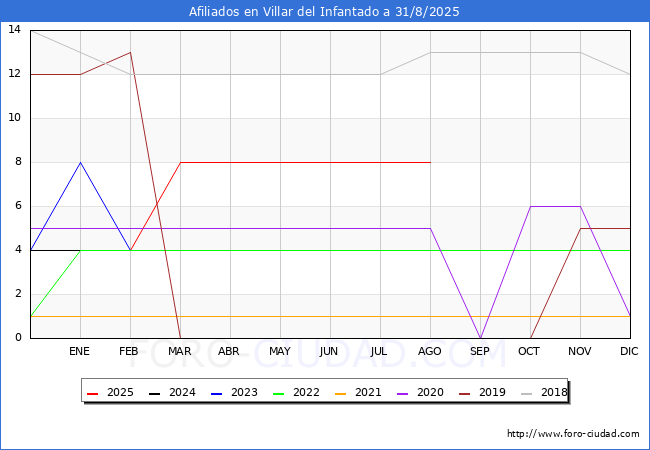
Task: Click the AGO month axis label
Action: (x=429, y=351)
